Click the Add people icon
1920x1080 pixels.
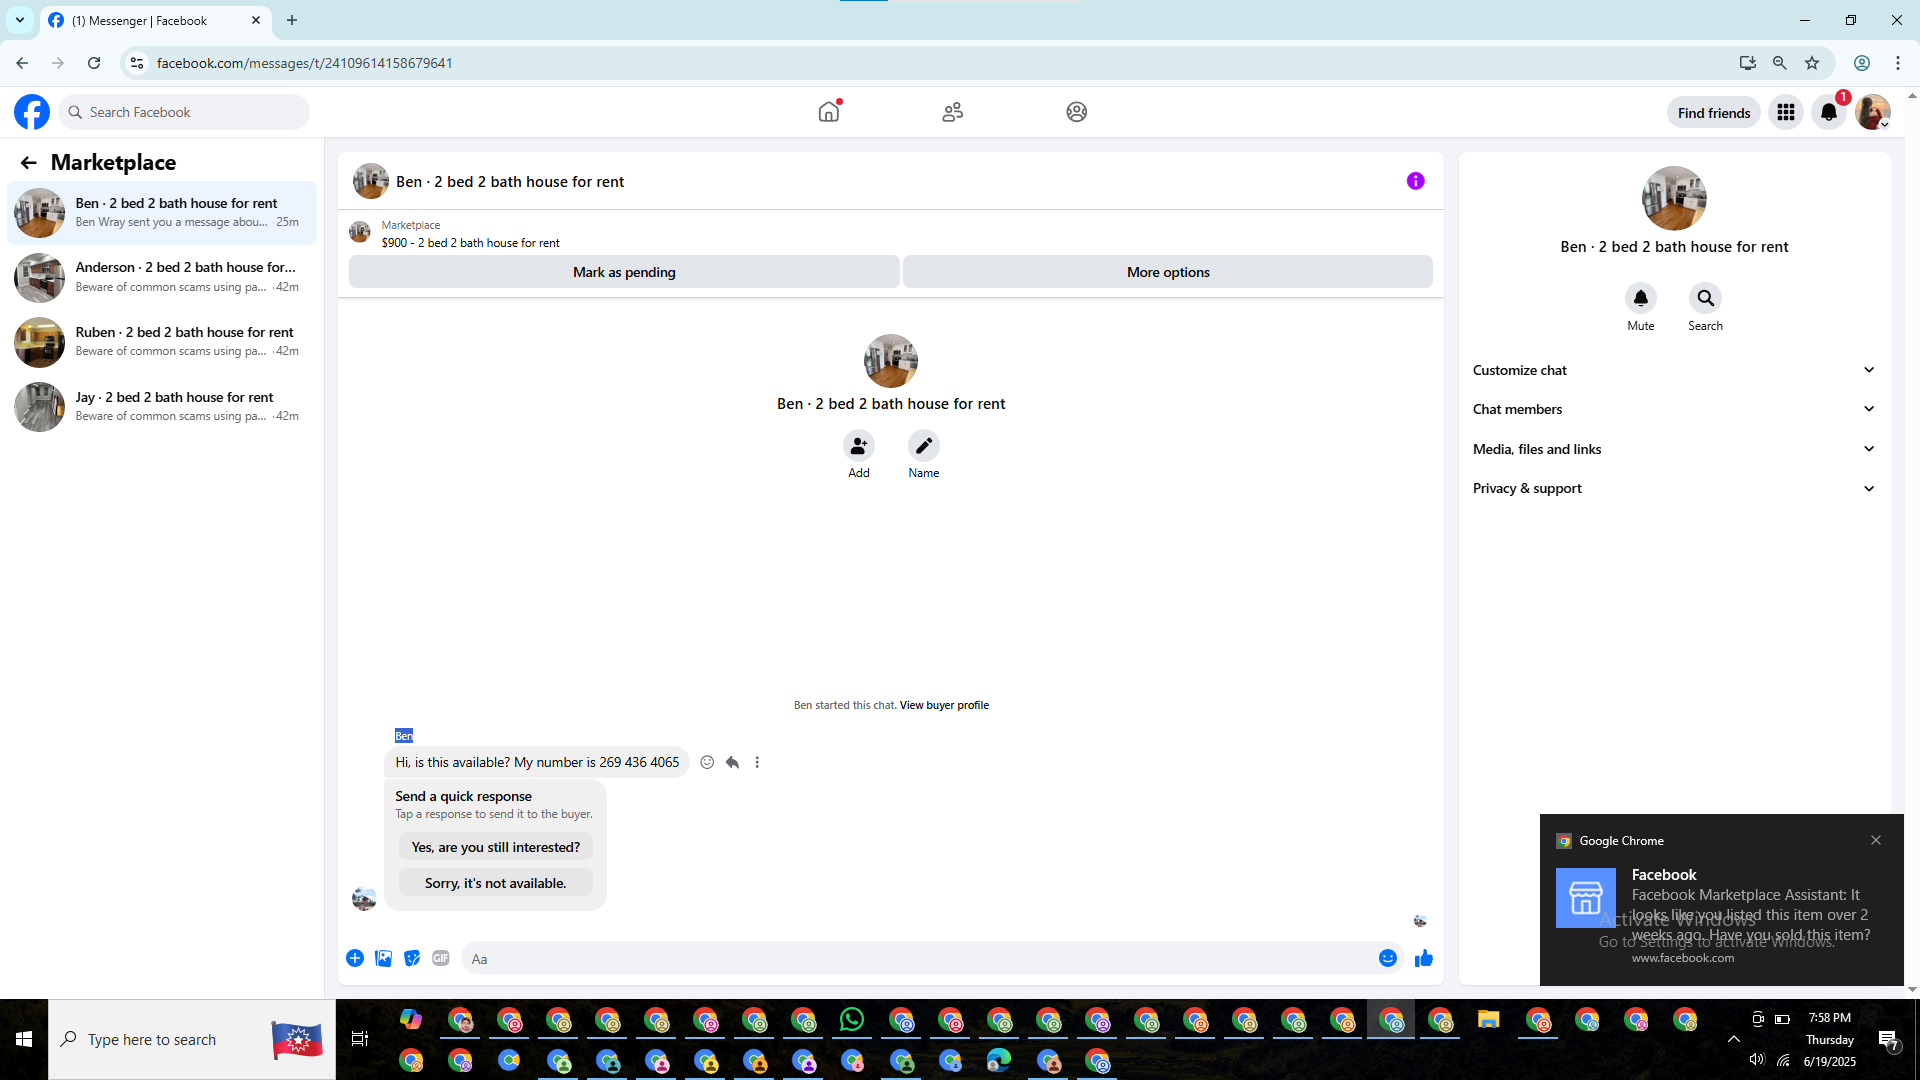tap(859, 445)
